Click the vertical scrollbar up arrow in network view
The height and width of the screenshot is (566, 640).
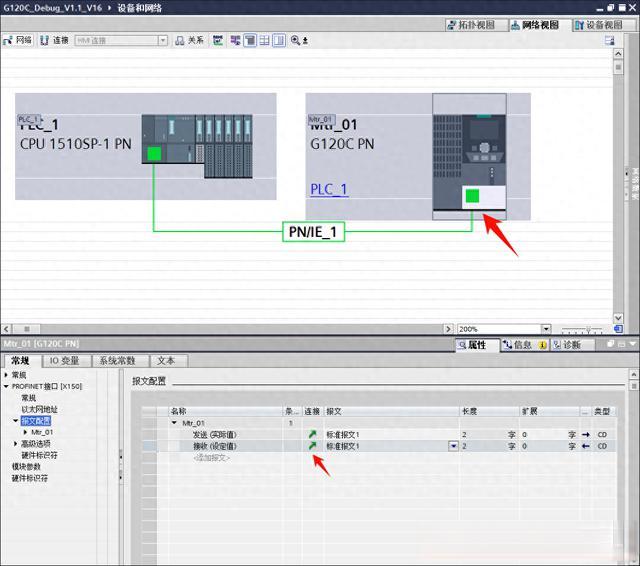click(x=618, y=54)
